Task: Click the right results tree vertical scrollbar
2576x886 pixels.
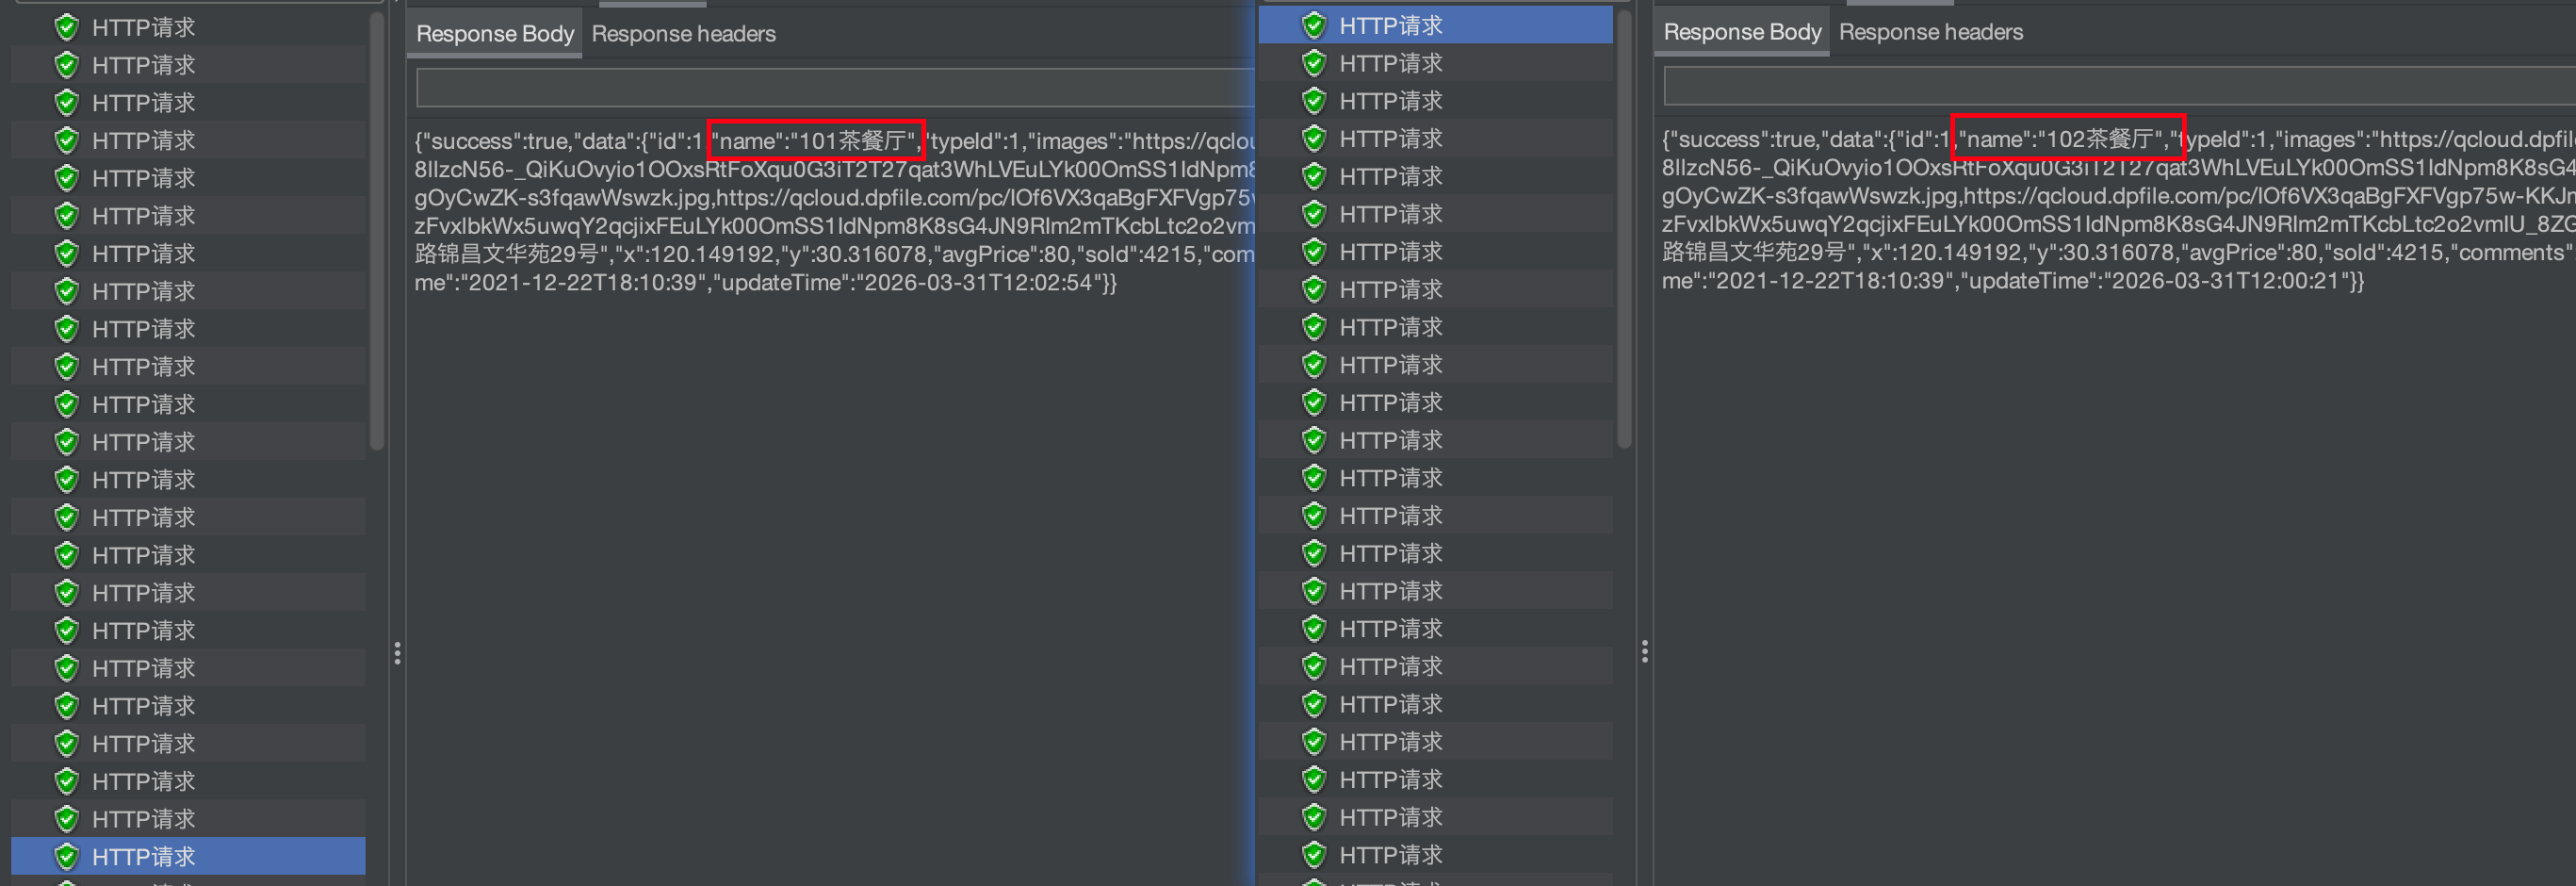Action: pos(1624,228)
